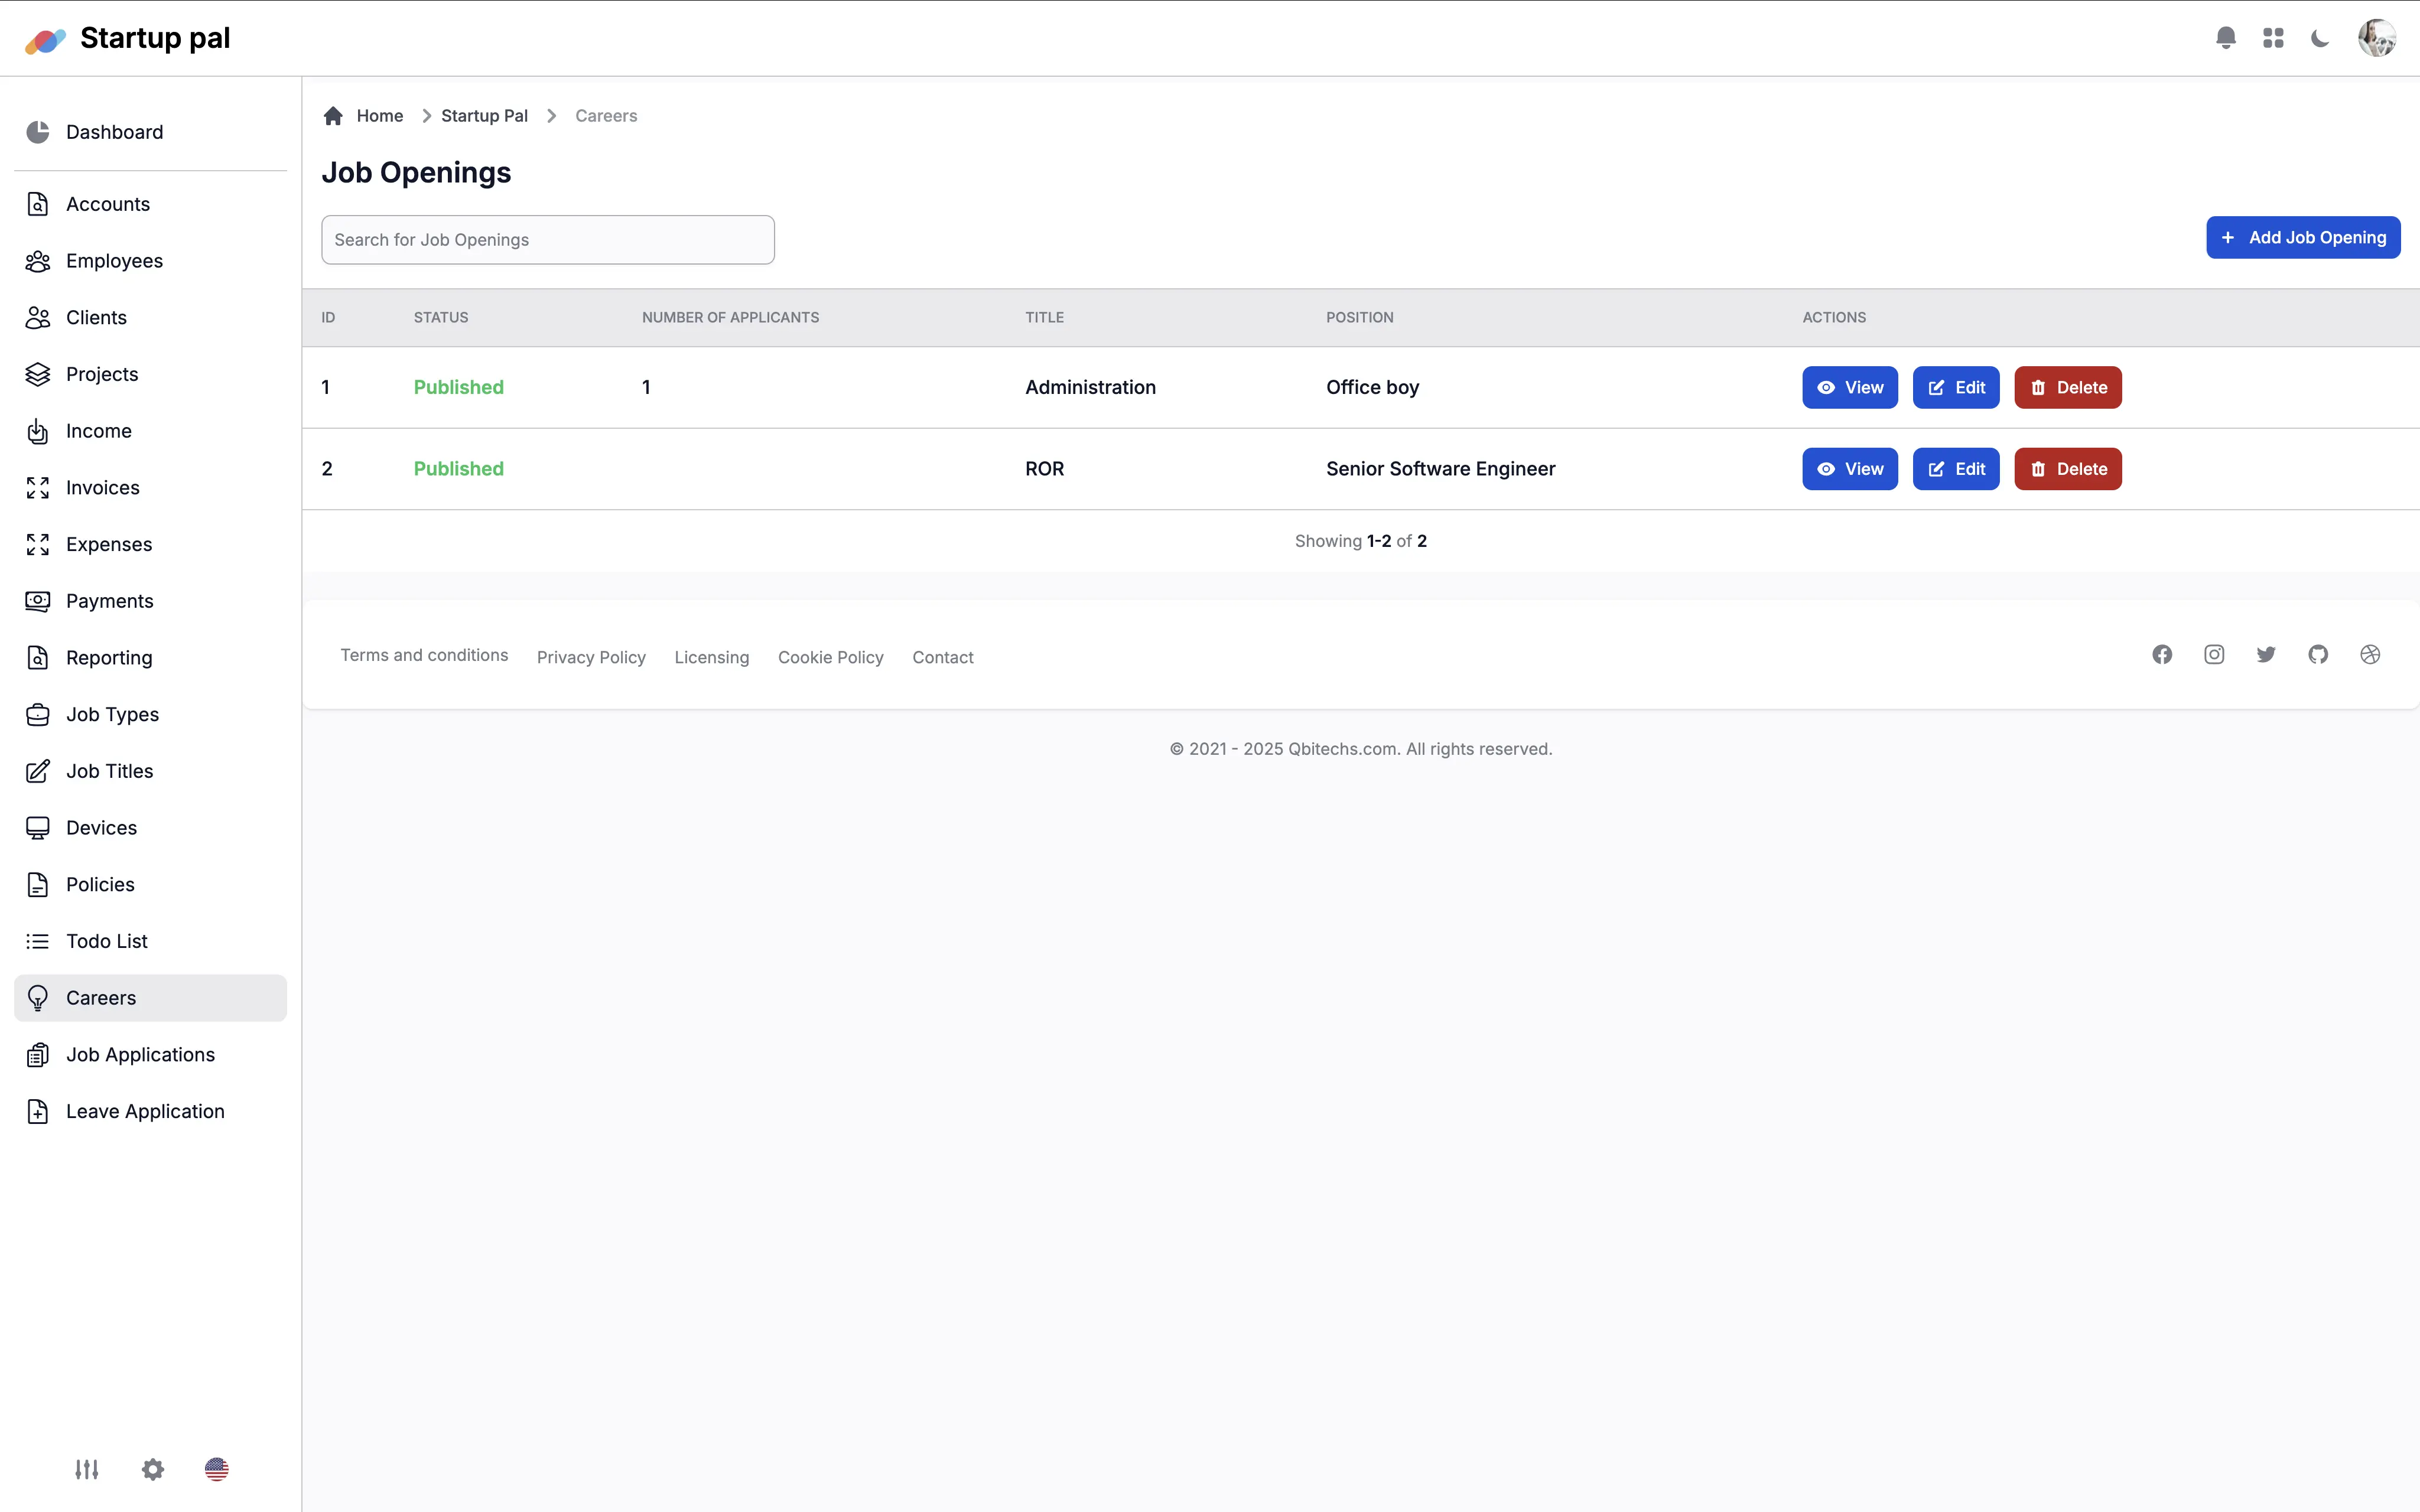Viewport: 2420px width, 1512px height.
Task: Open the Terms and conditions link
Action: tap(424, 655)
